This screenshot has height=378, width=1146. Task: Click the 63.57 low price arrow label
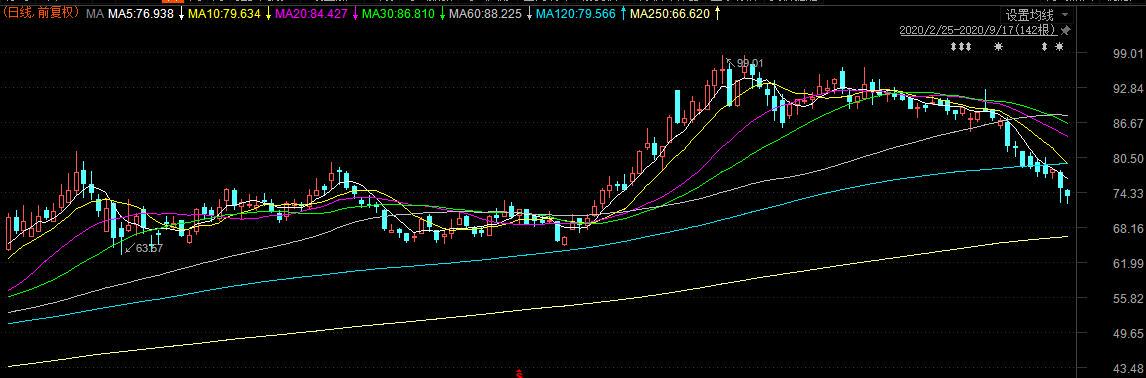[x=143, y=248]
